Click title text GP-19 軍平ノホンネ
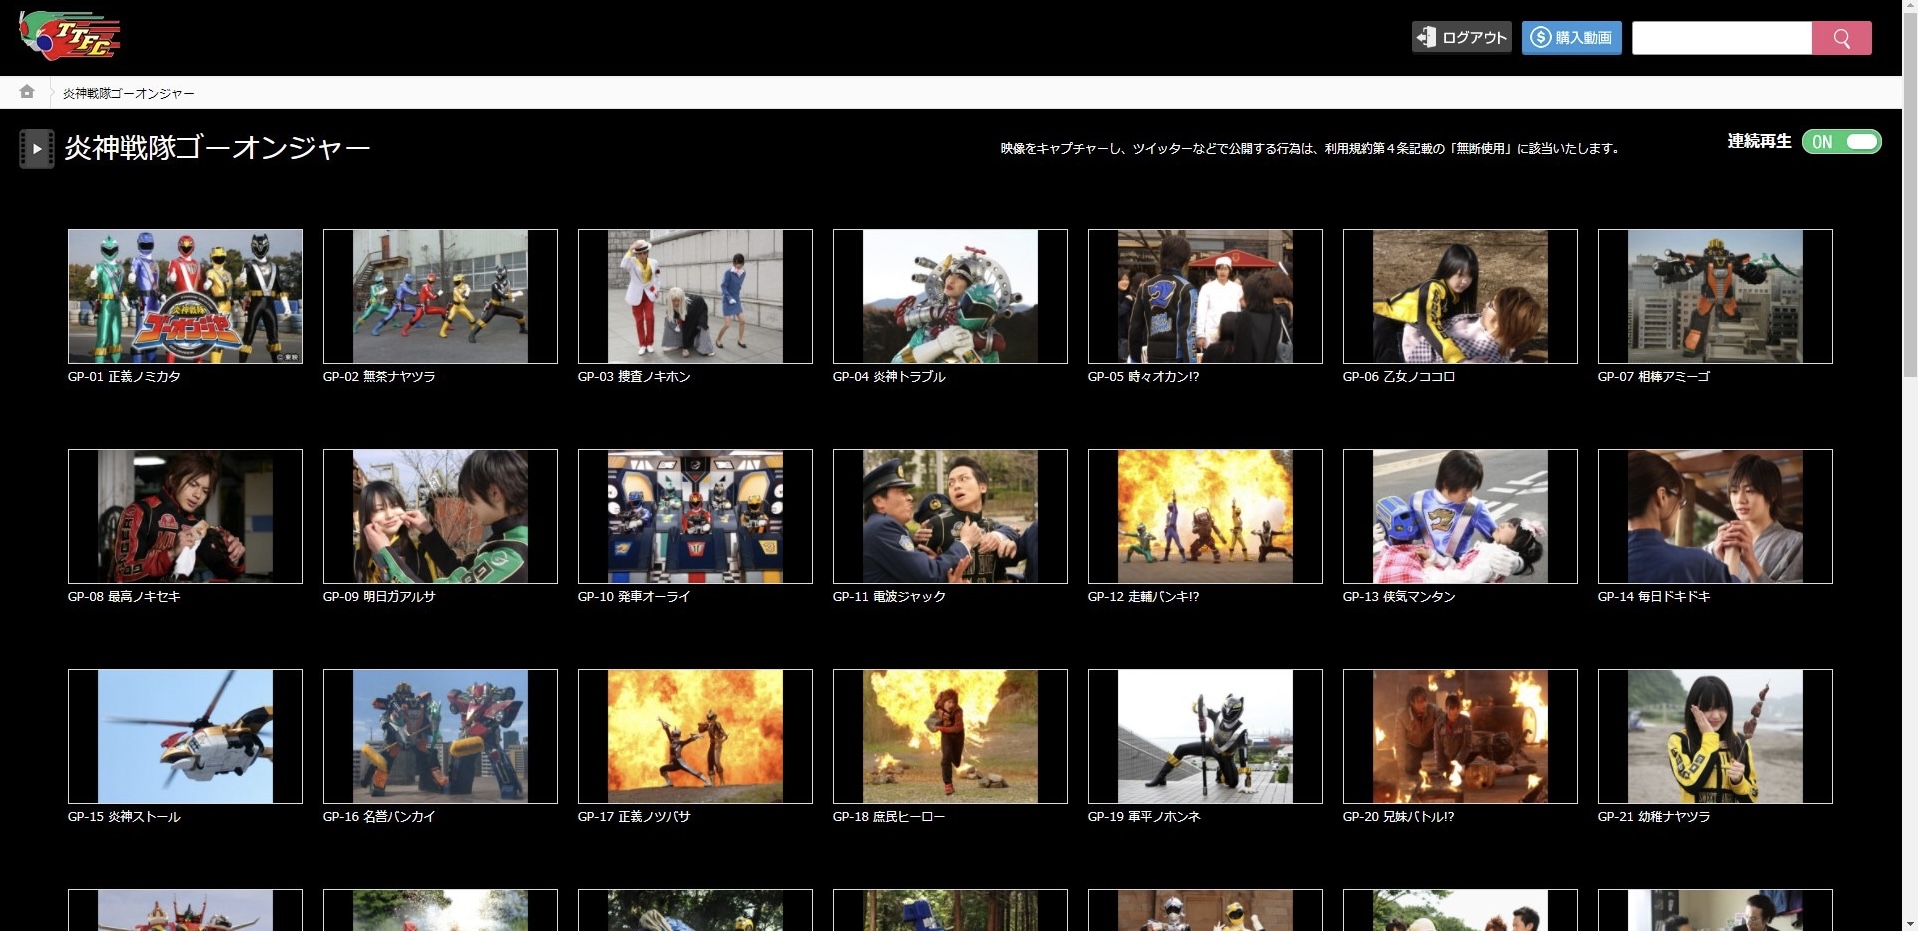The width and height of the screenshot is (1918, 931). 1144,817
